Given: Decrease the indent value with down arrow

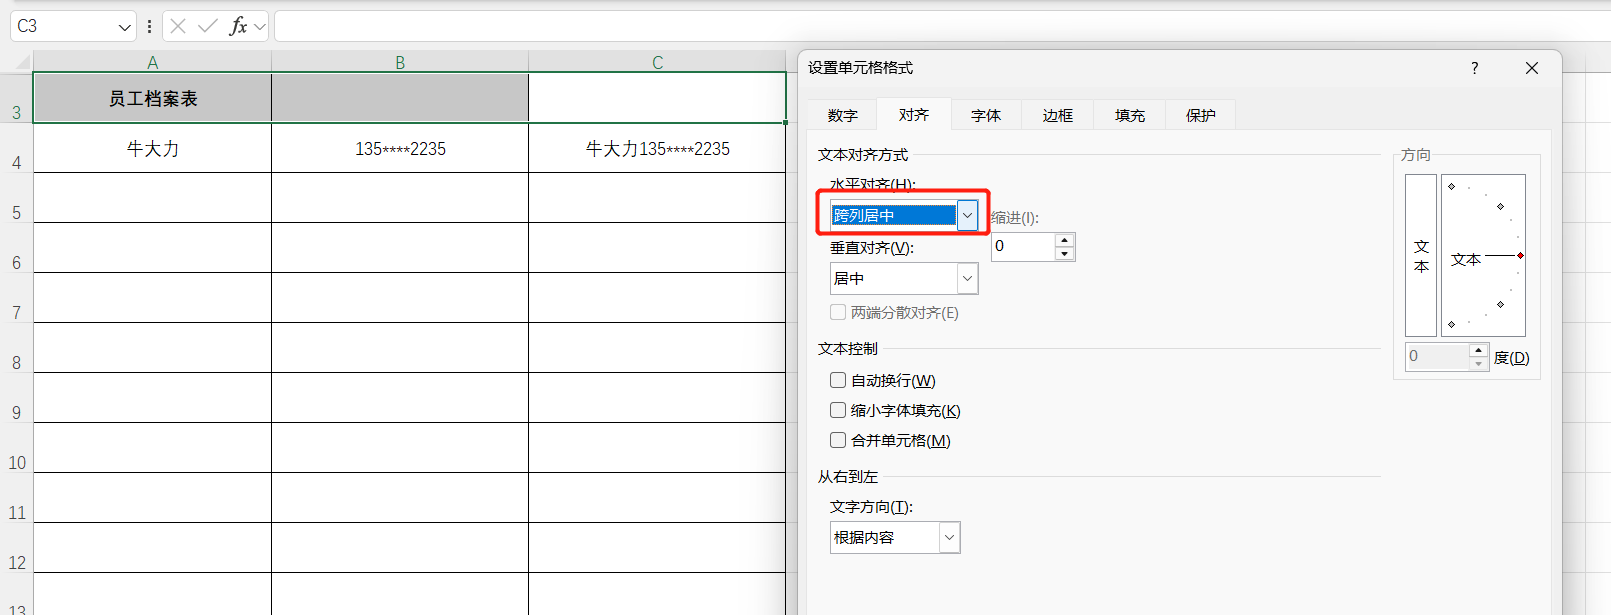Looking at the screenshot, I should click(x=1065, y=254).
